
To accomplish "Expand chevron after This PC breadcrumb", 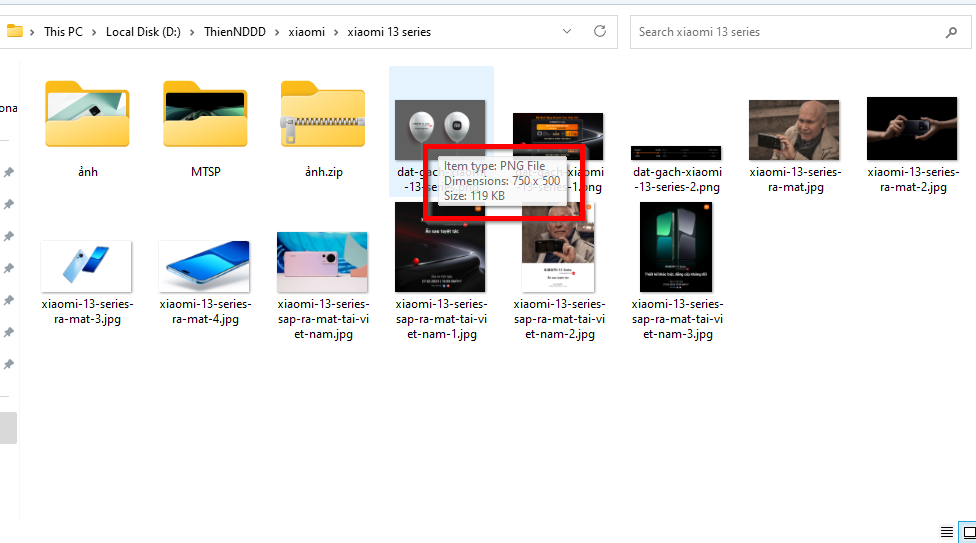I will [x=94, y=32].
